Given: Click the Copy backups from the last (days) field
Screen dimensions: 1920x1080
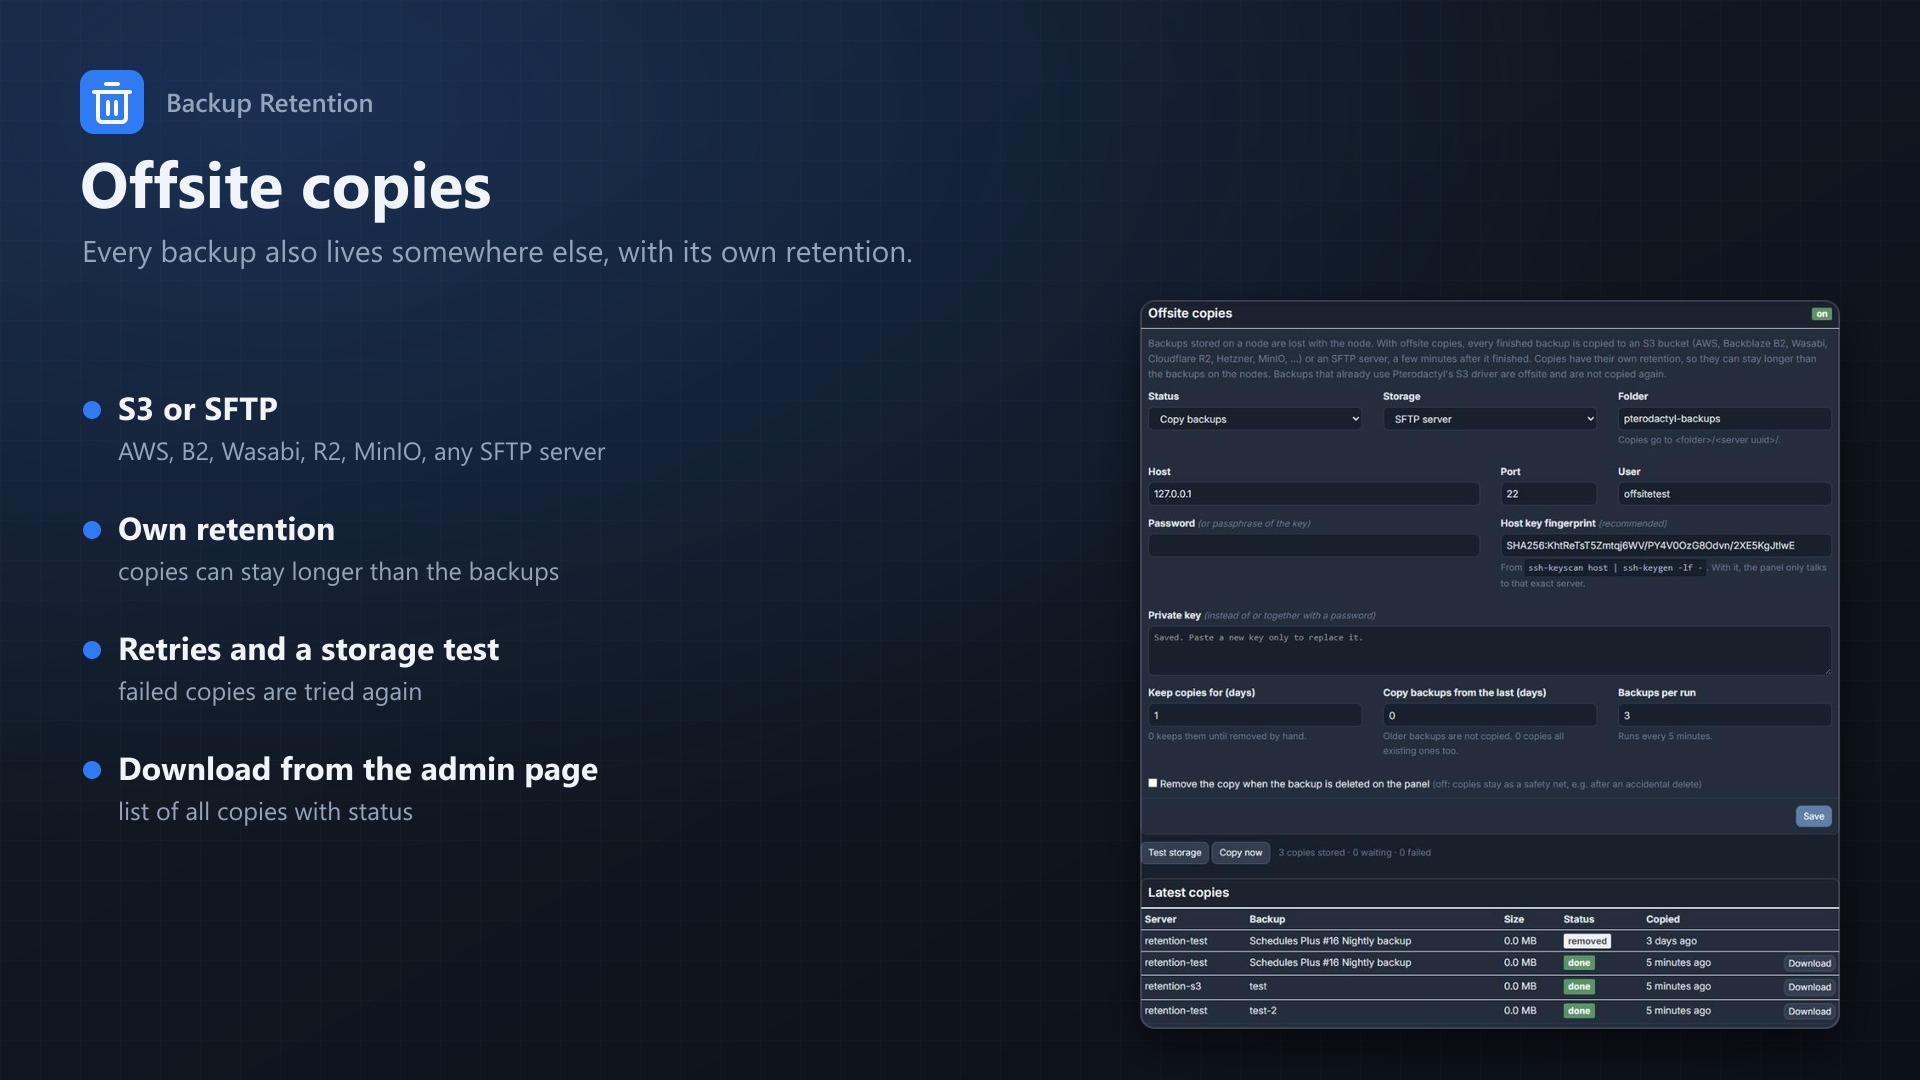Looking at the screenshot, I should [x=1489, y=715].
